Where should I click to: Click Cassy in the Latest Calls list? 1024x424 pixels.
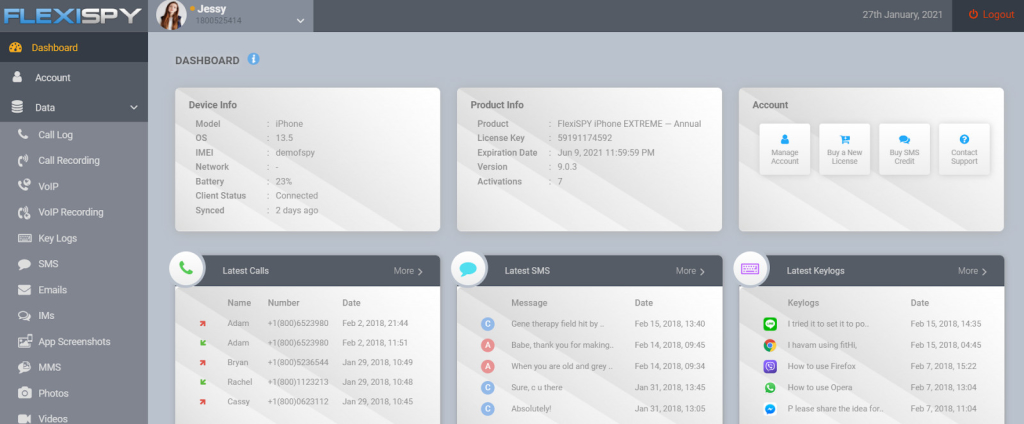238,401
